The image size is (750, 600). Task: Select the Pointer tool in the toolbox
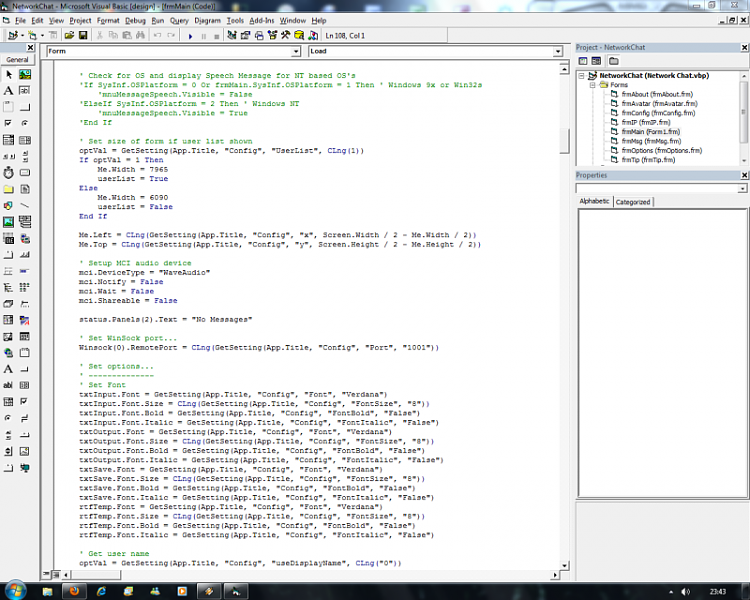(9, 75)
